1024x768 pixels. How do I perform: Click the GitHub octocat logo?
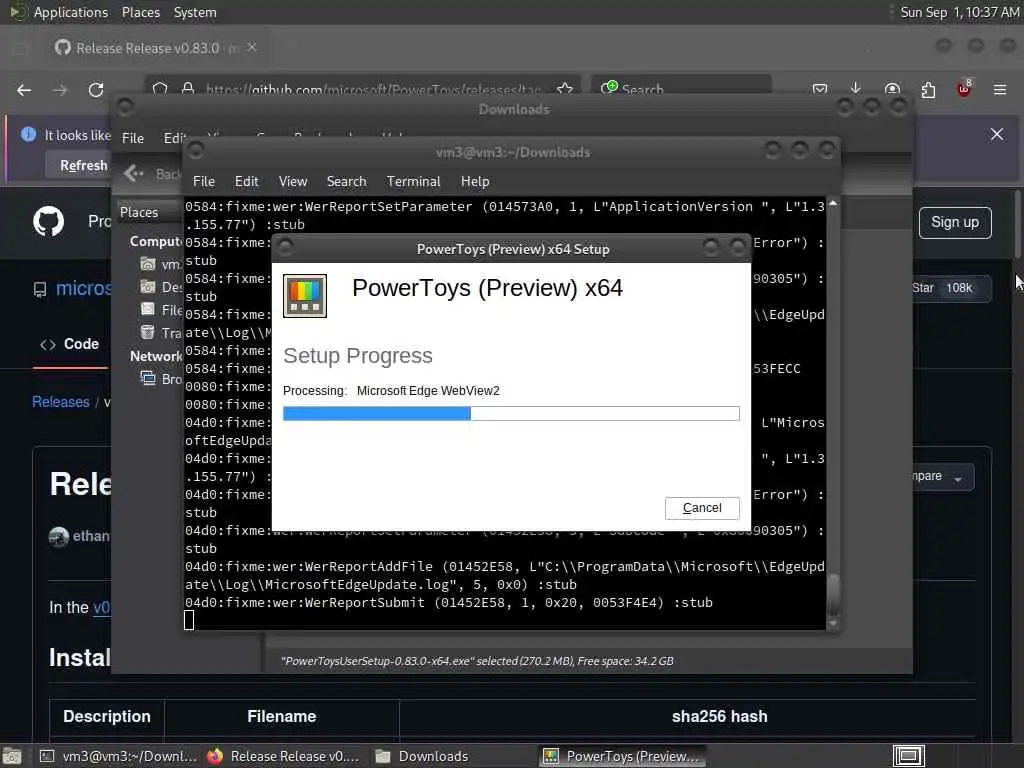(x=49, y=221)
